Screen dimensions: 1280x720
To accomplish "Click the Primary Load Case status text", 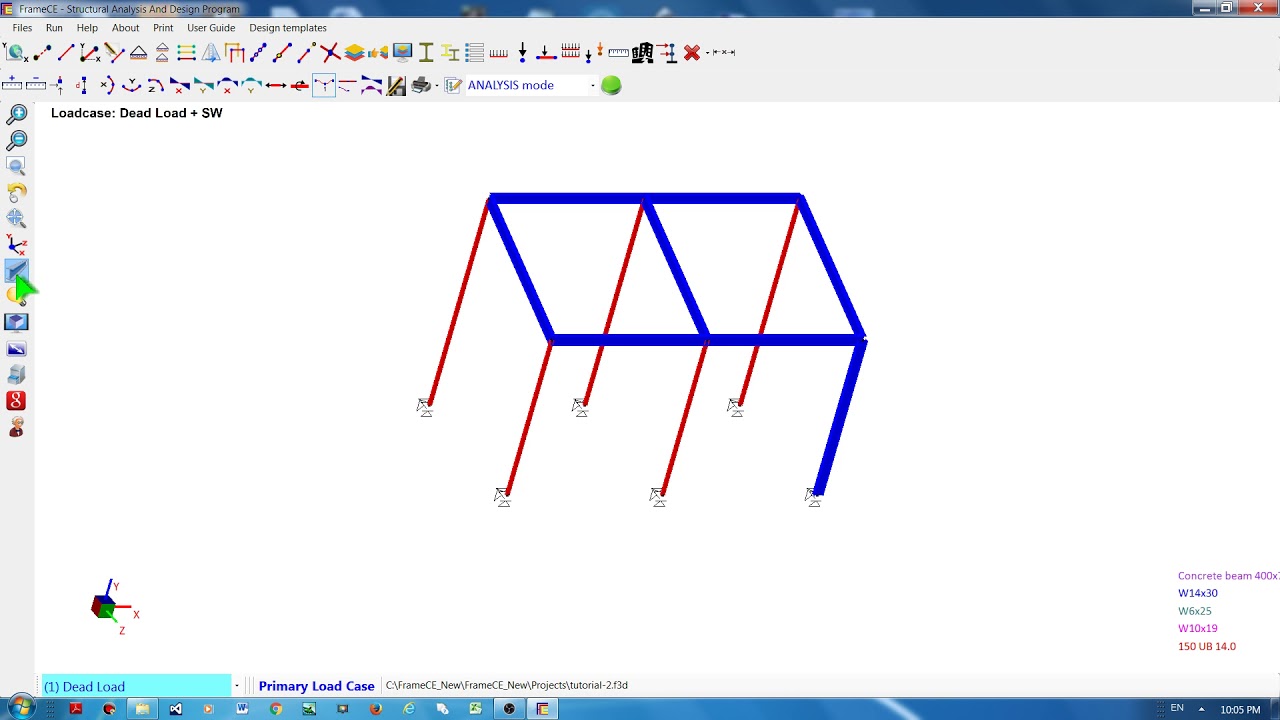I will point(316,686).
